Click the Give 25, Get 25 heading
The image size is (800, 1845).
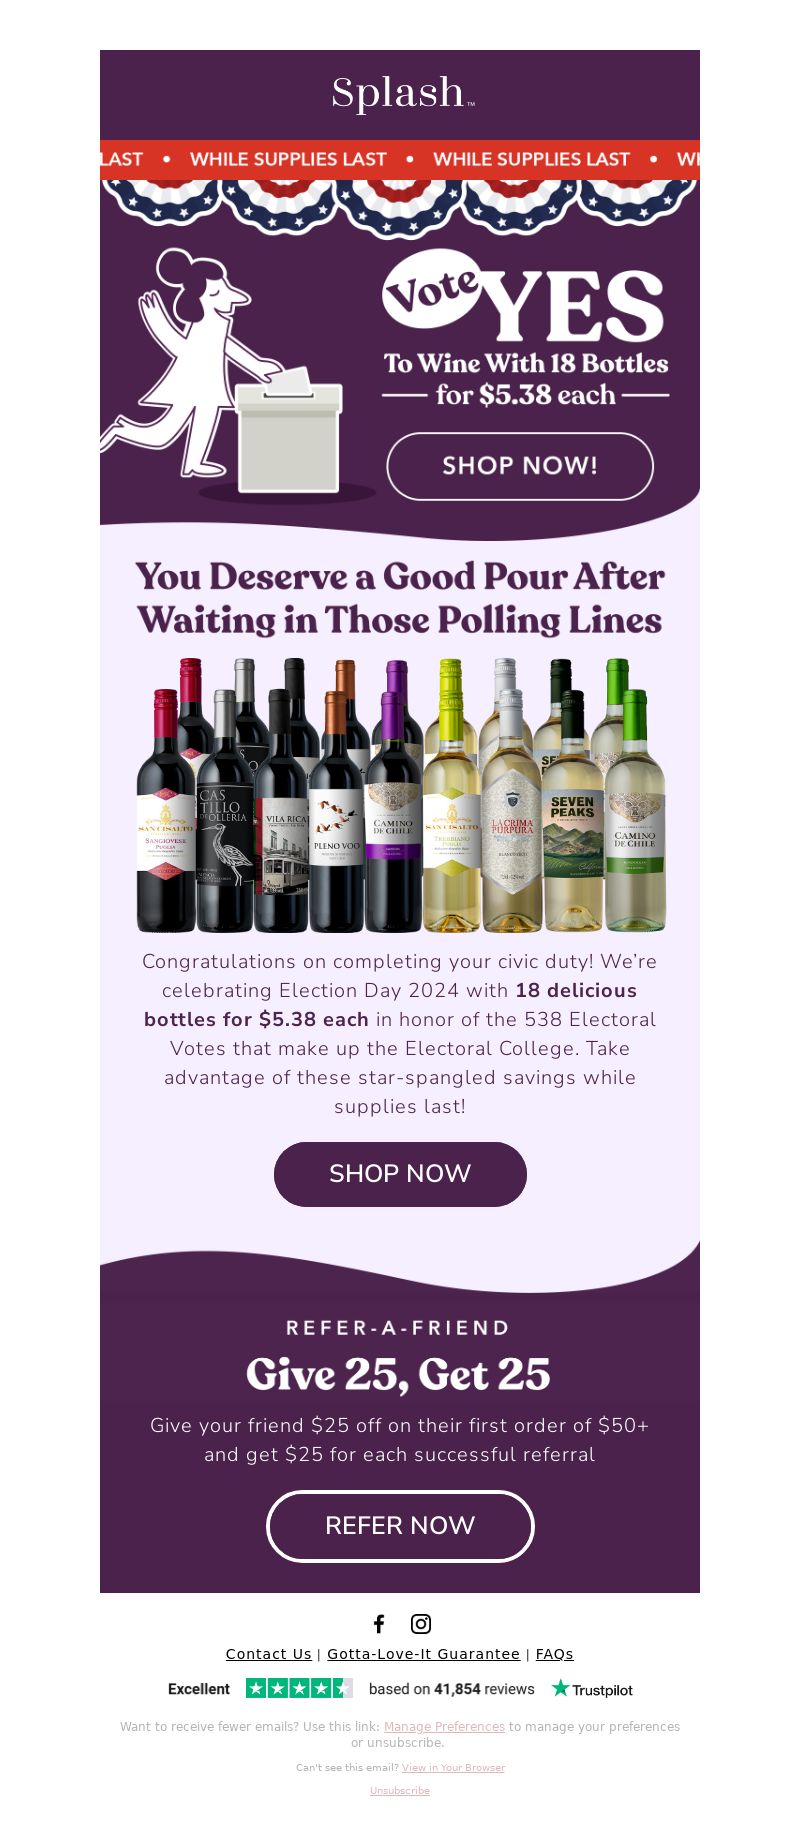(x=398, y=1374)
